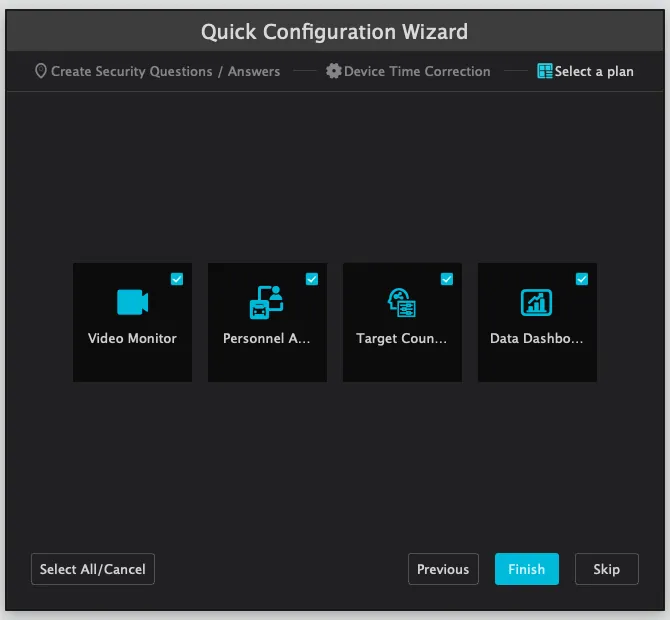Viewport: 670px width, 620px height.
Task: Open the Select a plan step
Action: click(594, 71)
